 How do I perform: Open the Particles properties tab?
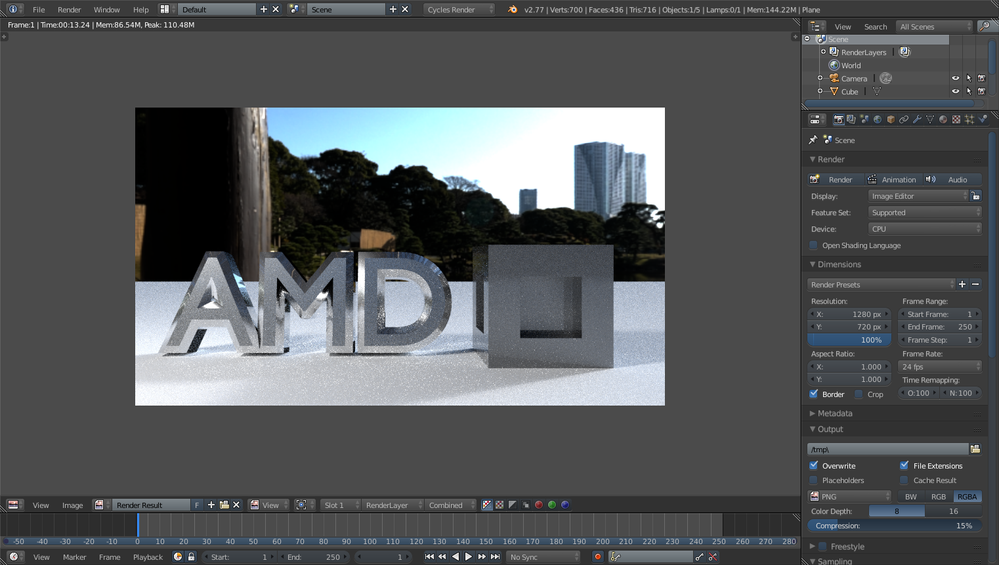point(969,119)
